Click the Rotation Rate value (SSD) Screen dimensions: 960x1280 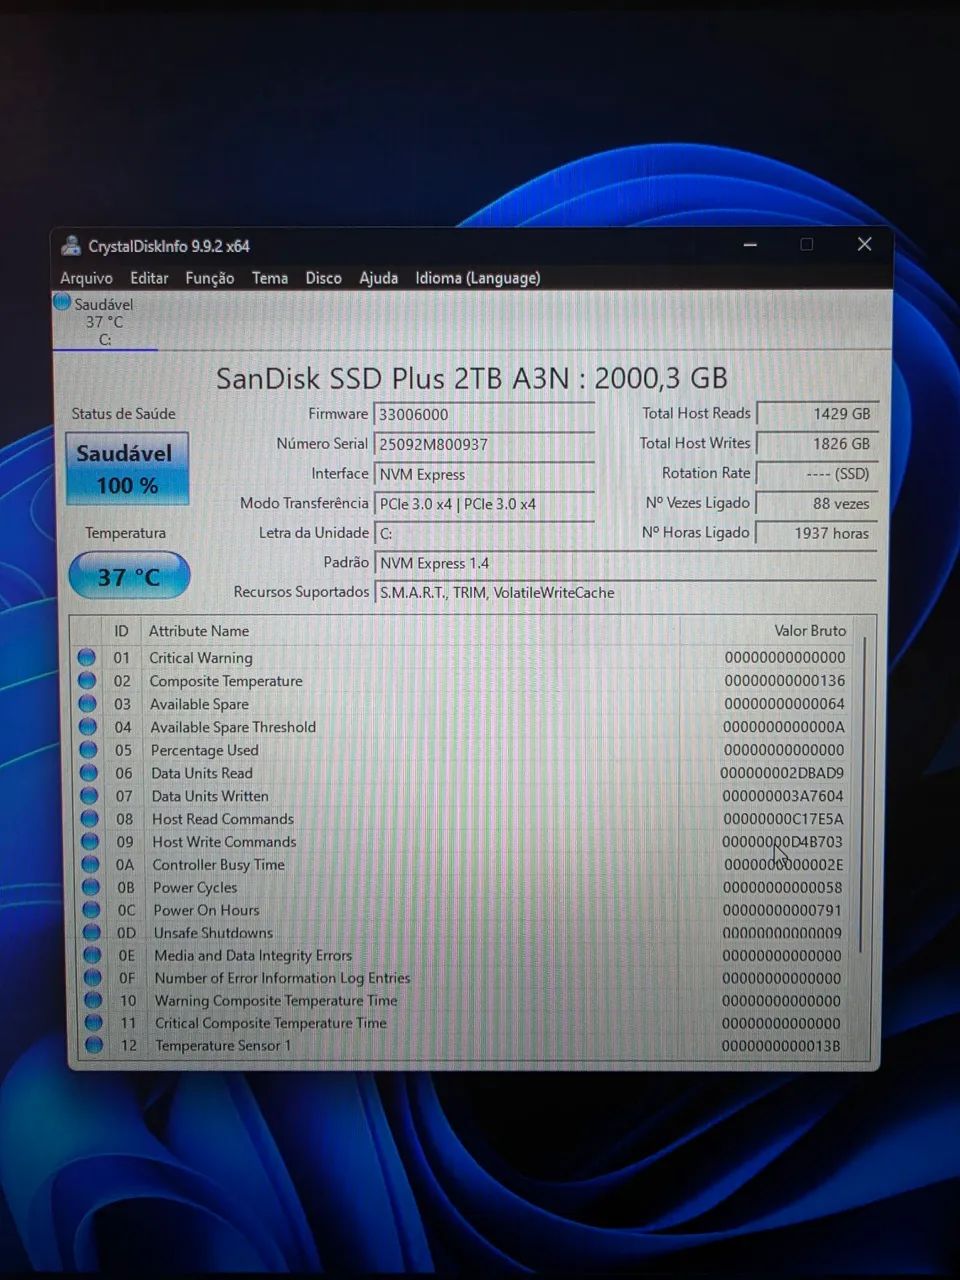(x=817, y=474)
